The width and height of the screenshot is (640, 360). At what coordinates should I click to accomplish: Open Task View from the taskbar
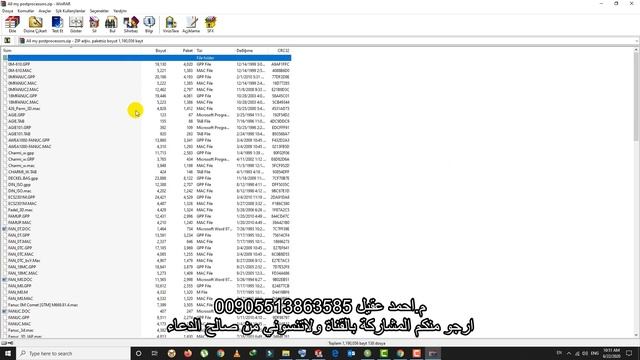155,353
